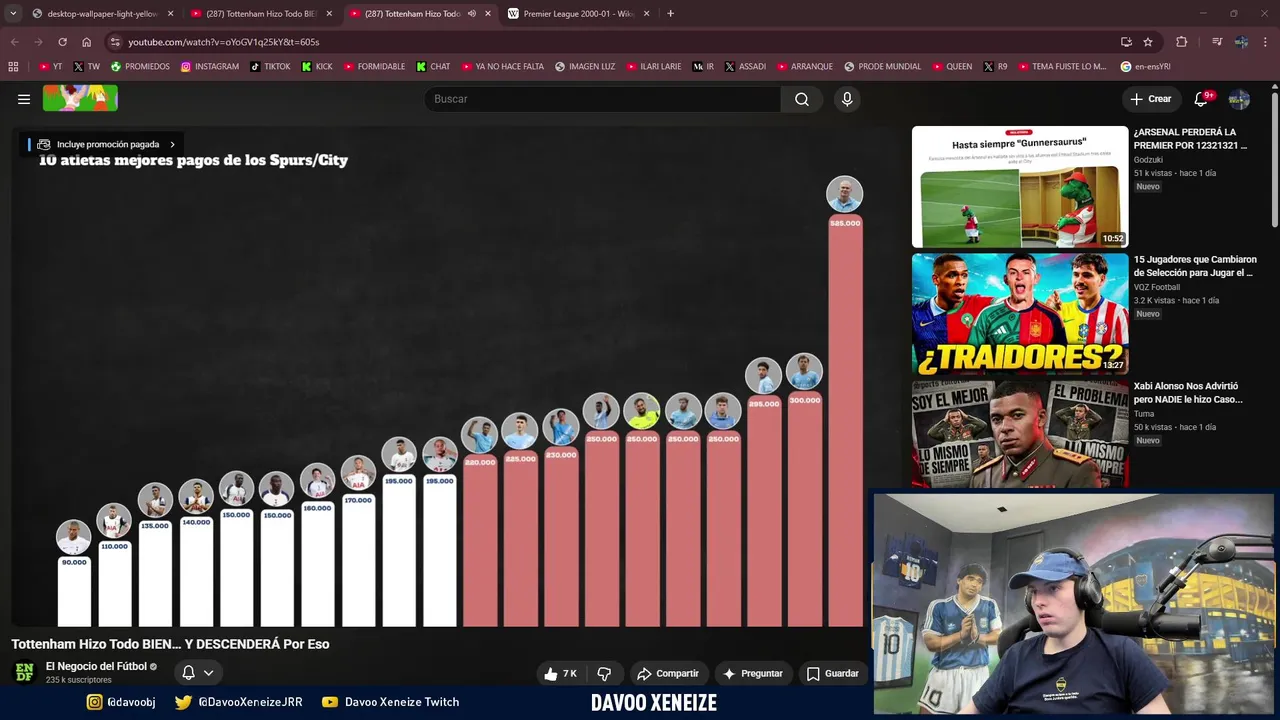This screenshot has width=1280, height=720.
Task: Open the INSTAGRAM bookmark
Action: coord(210,67)
